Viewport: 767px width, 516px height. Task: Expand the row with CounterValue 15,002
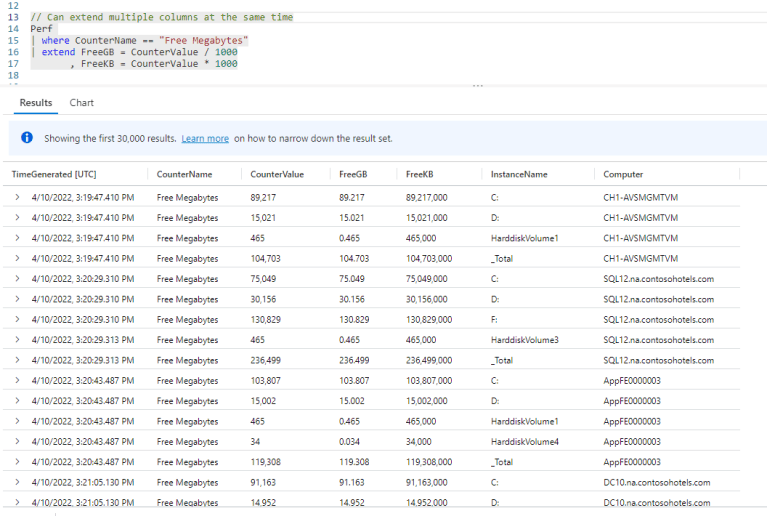(x=17, y=401)
